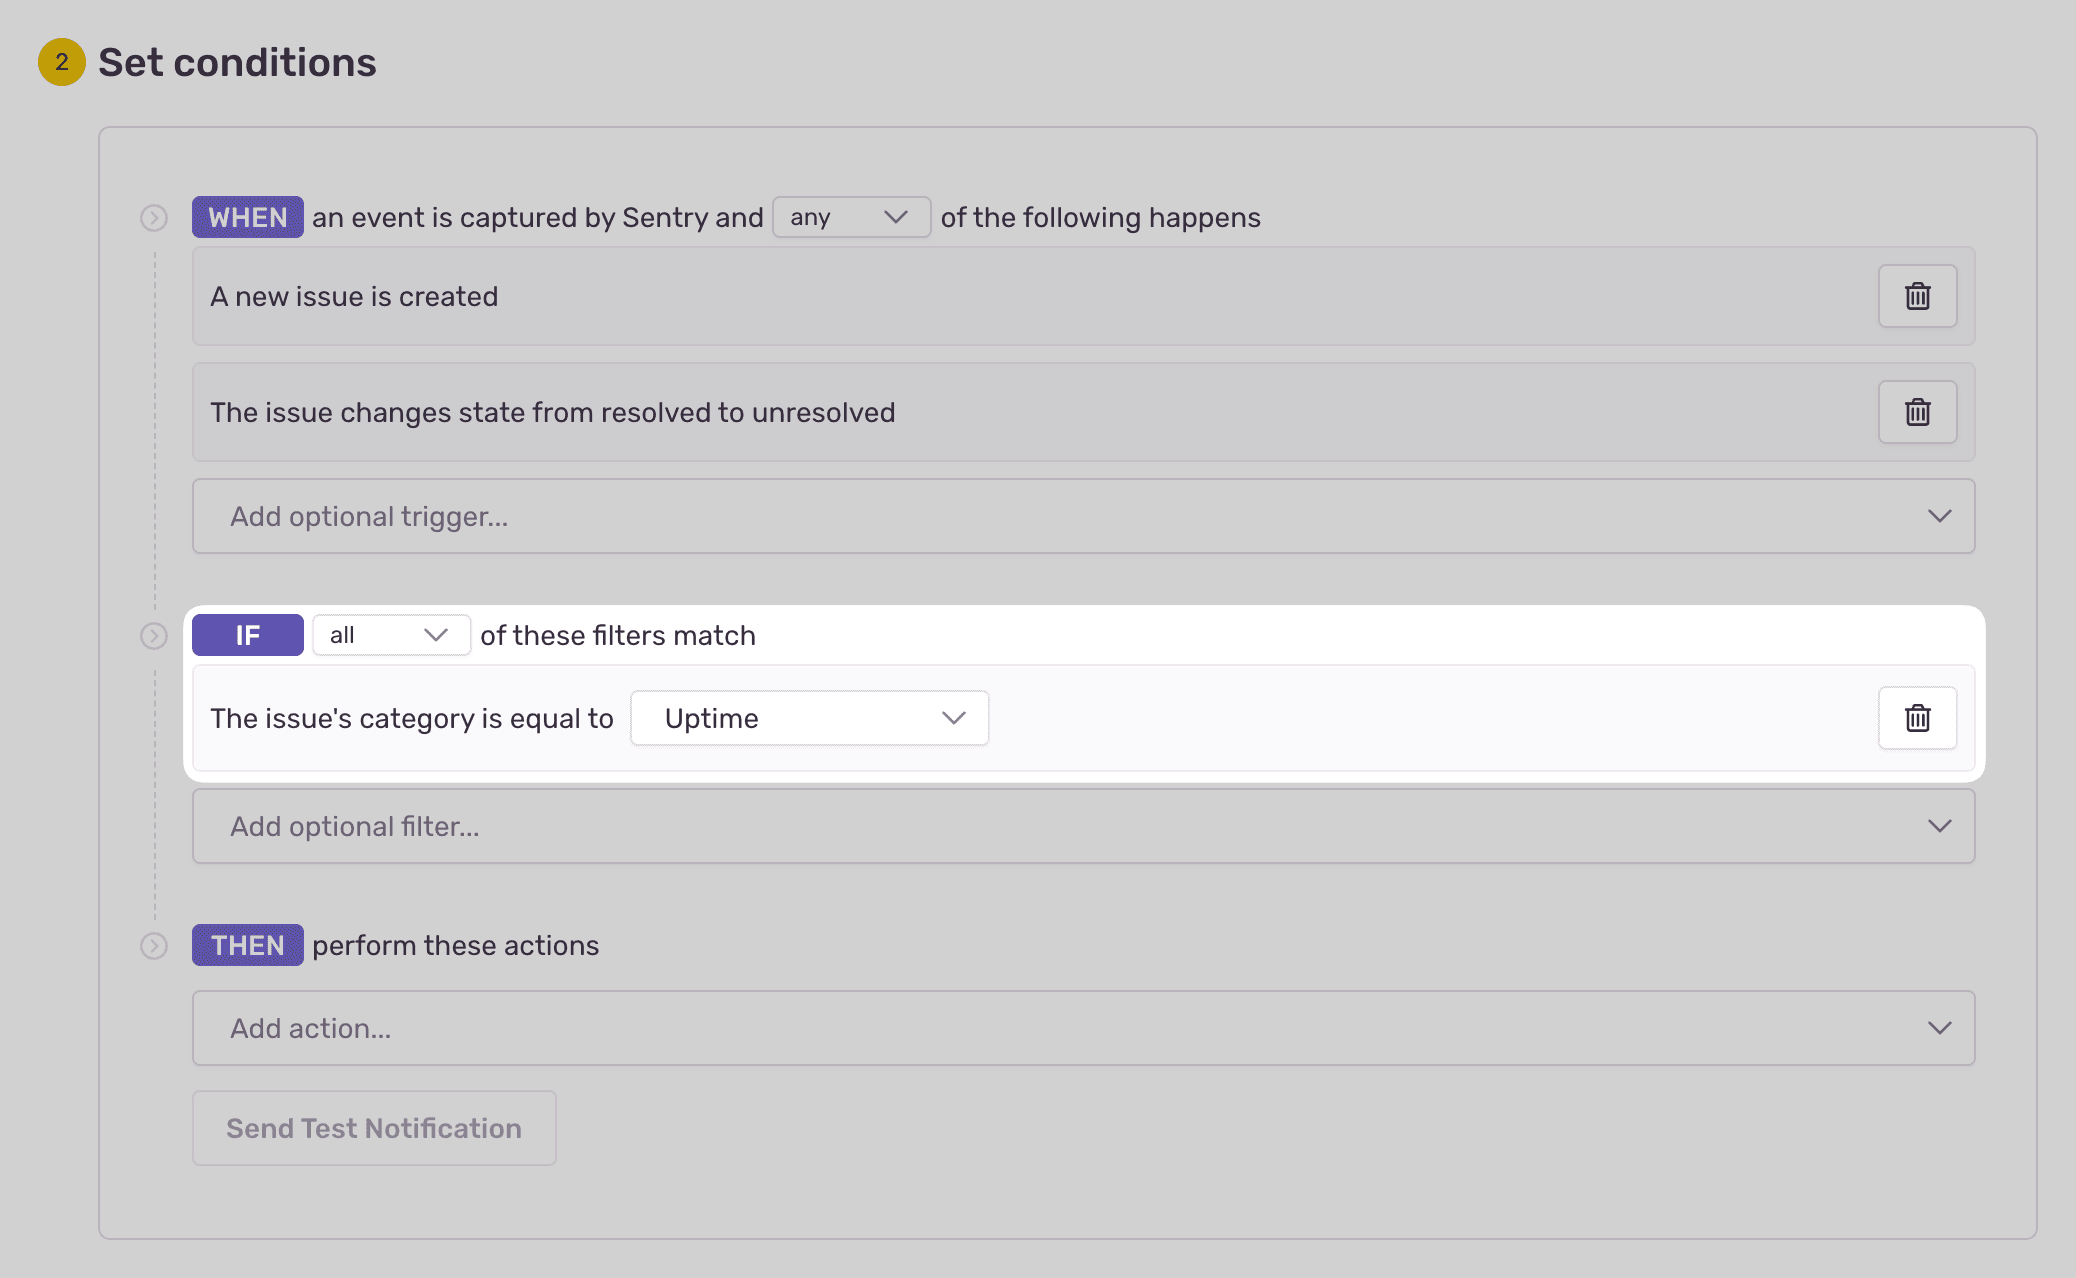Open the 'all' filter match dropdown

click(x=390, y=635)
